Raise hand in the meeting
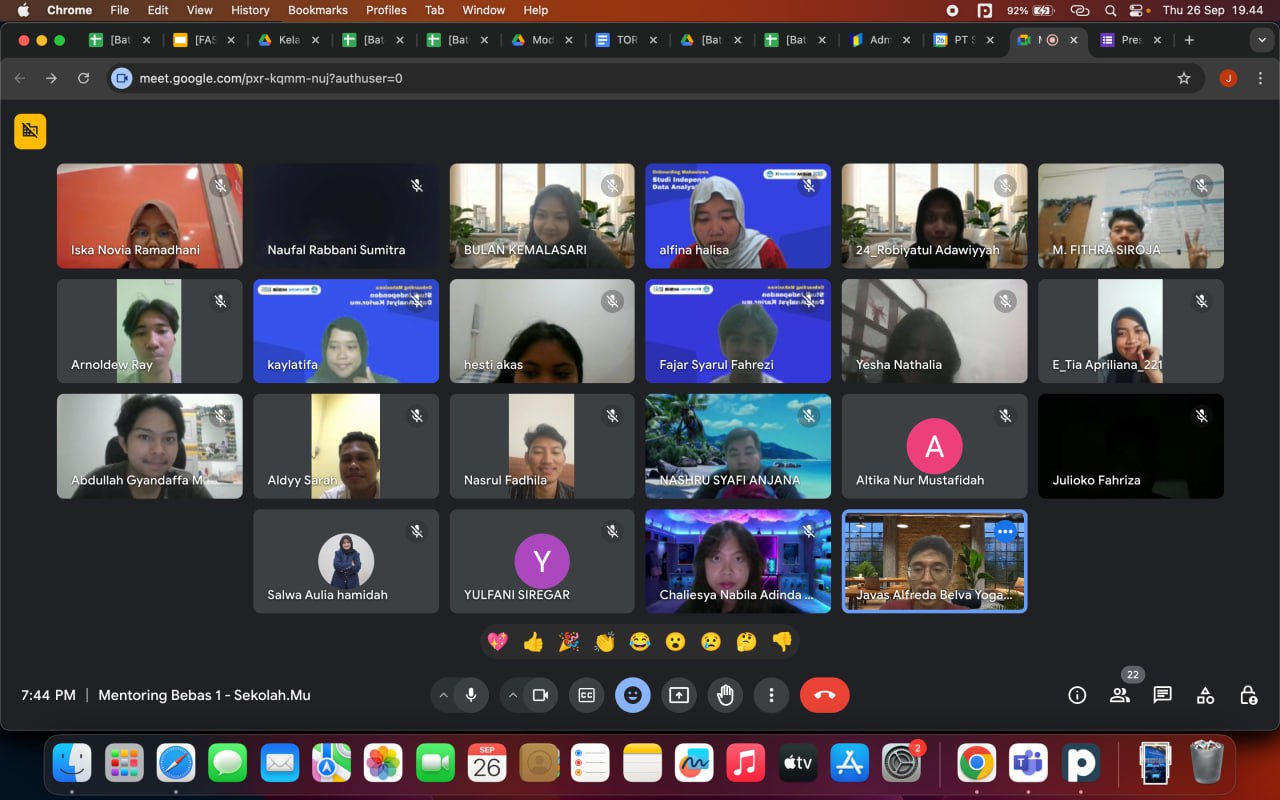This screenshot has width=1280, height=800. (x=725, y=695)
